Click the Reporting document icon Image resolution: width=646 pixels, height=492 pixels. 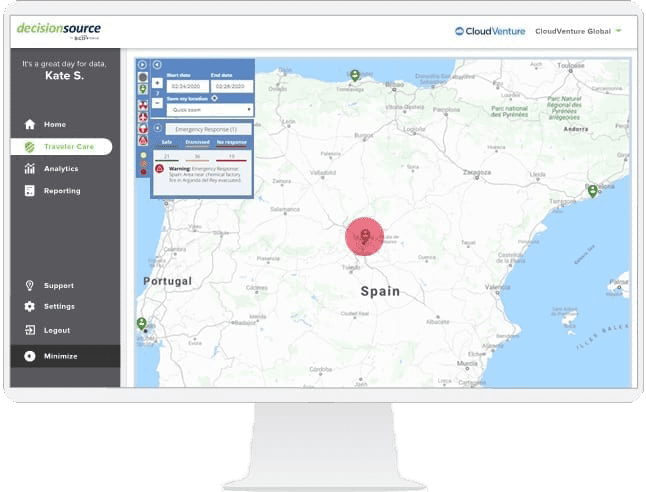[x=29, y=191]
